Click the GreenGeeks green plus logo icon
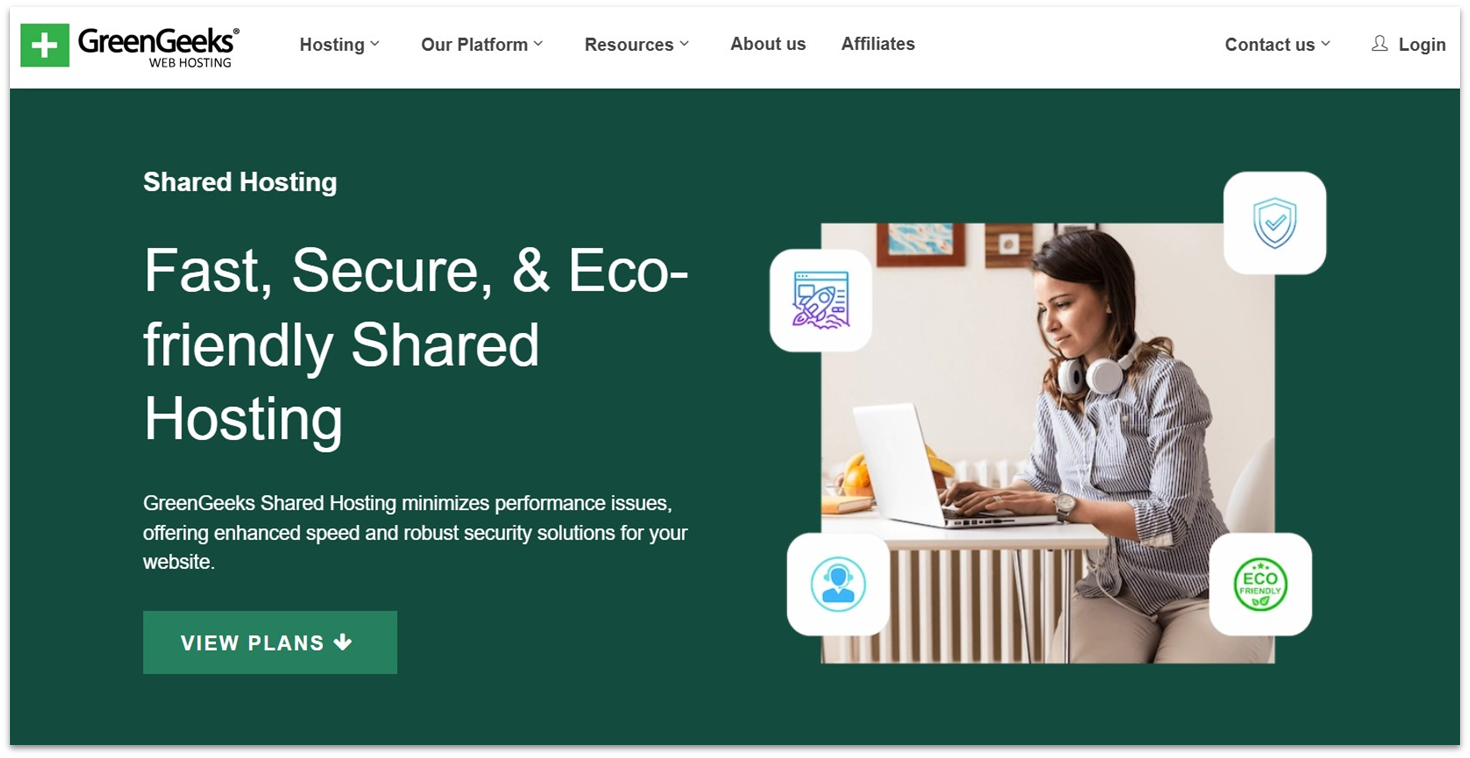 point(45,45)
